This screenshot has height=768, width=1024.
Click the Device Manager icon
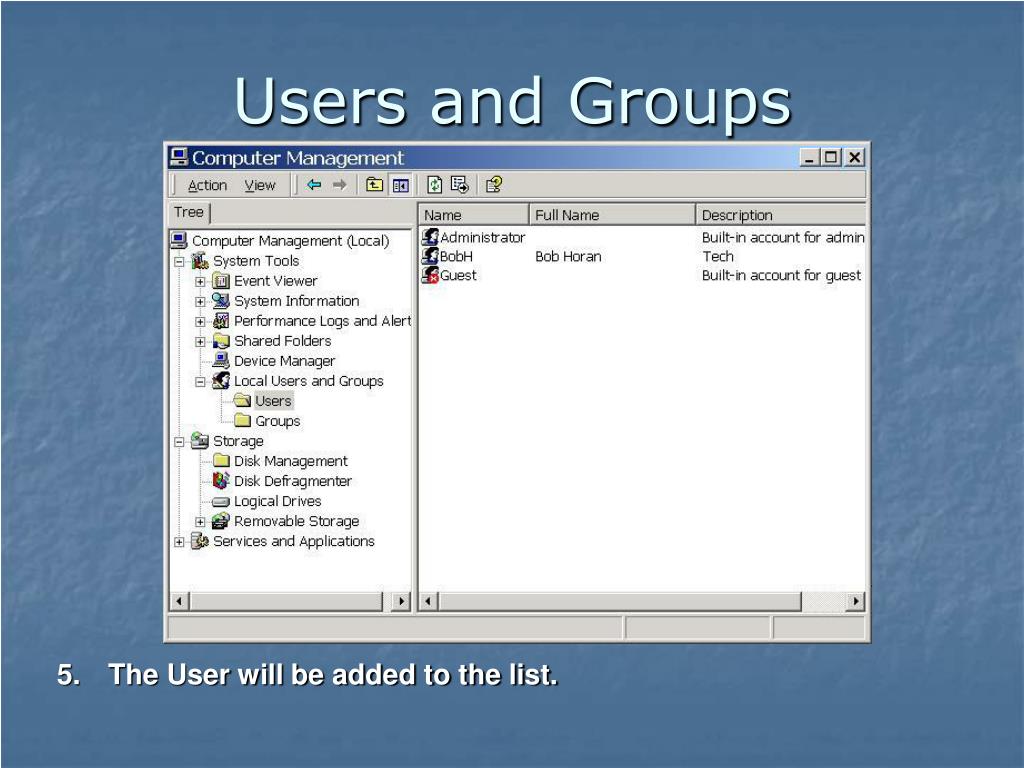click(221, 360)
